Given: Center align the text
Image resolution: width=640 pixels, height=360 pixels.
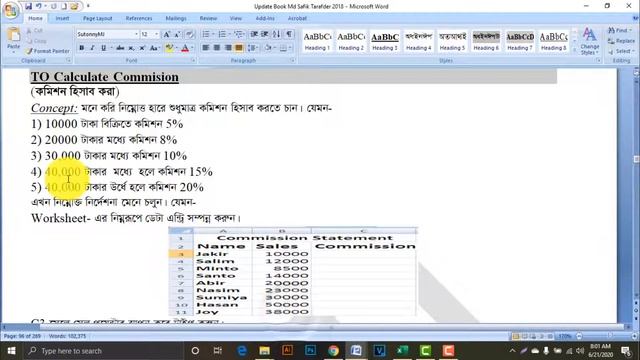Looking at the screenshot, I should click(x=217, y=48).
